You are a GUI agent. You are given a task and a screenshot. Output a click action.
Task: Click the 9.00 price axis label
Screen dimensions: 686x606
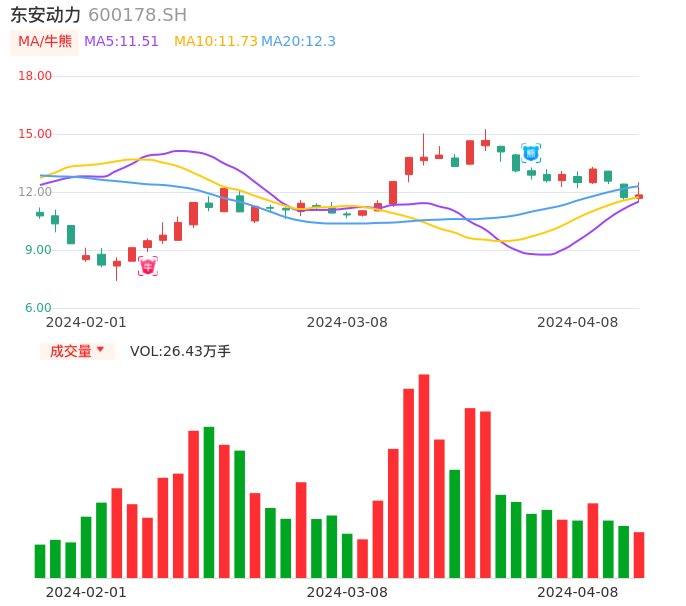click(x=38, y=250)
